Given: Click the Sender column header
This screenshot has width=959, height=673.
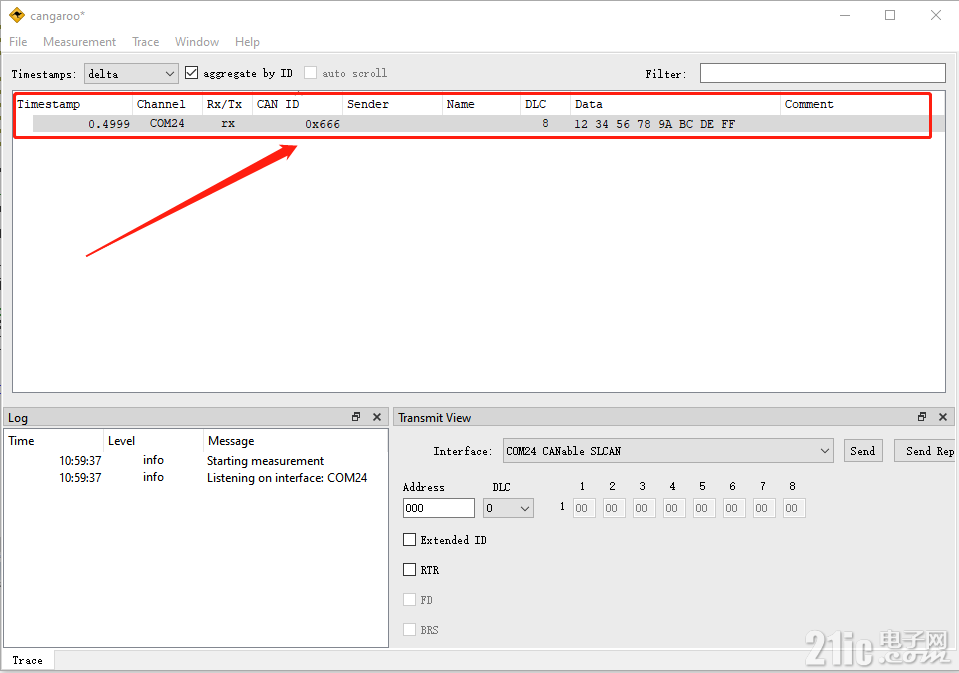Looking at the screenshot, I should (392, 104).
